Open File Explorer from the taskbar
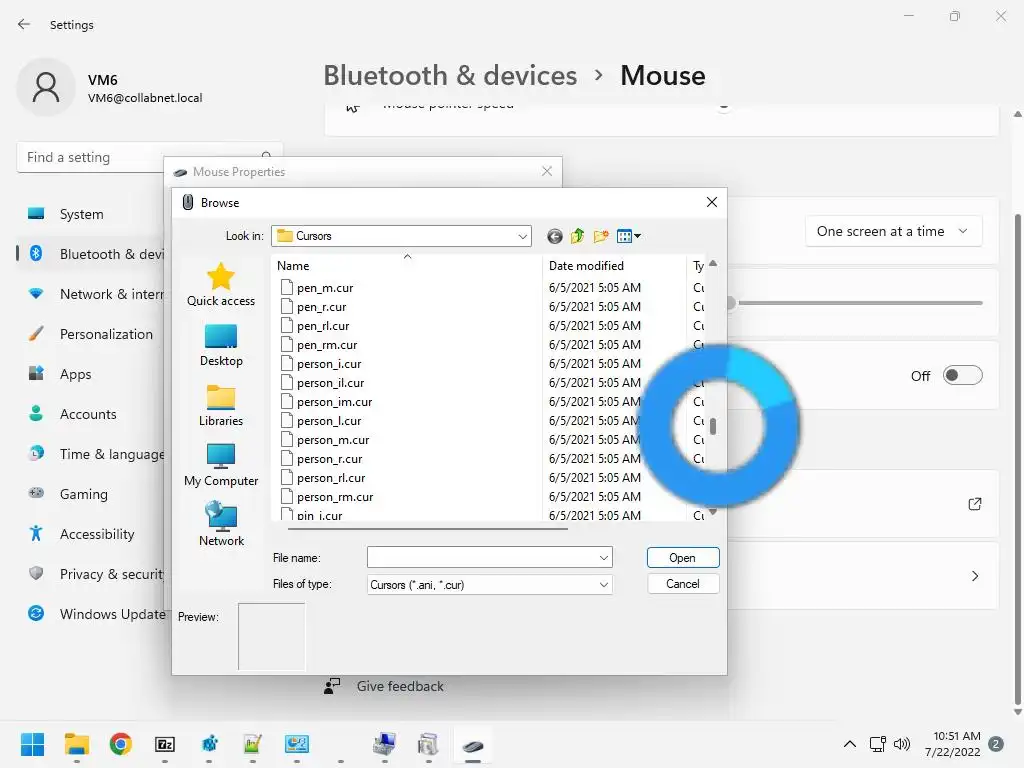This screenshot has width=1024, height=768. (77, 744)
